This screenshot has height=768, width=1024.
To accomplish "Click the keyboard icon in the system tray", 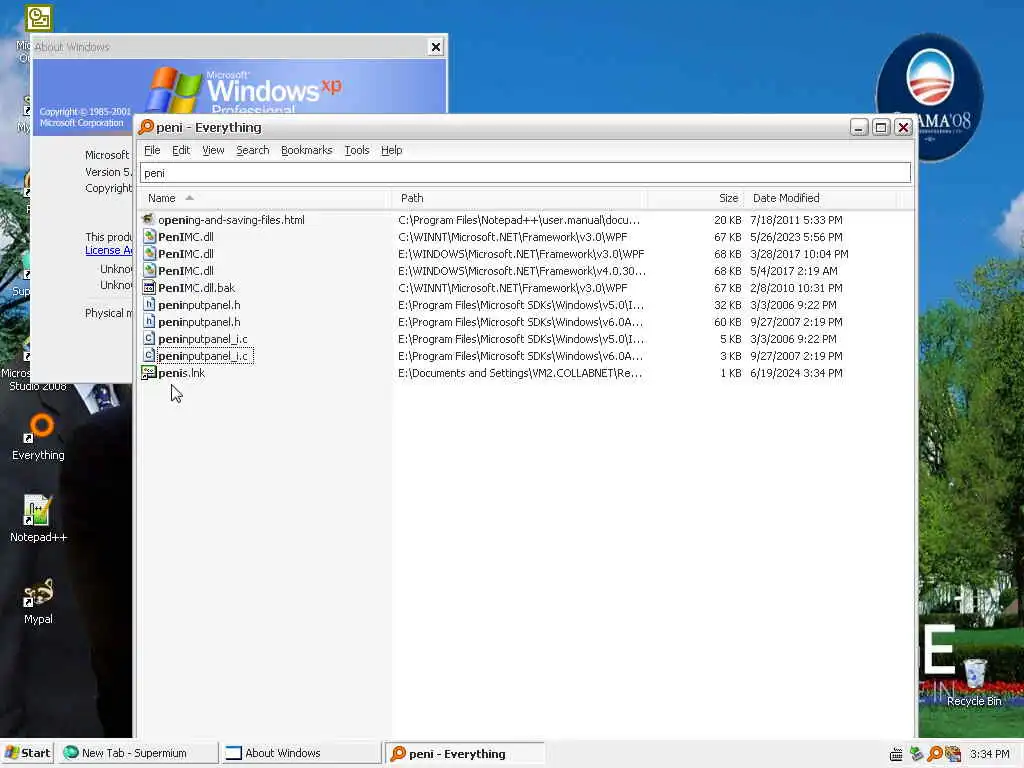I will click(896, 754).
